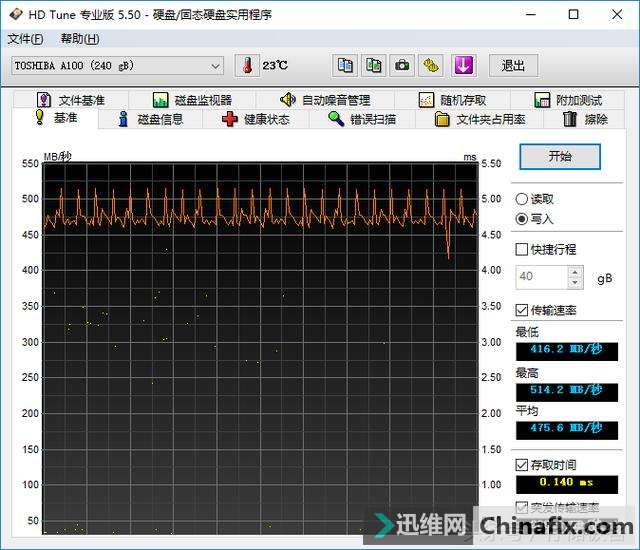Toggle the 存取时间 checkbox

[x=522, y=465]
